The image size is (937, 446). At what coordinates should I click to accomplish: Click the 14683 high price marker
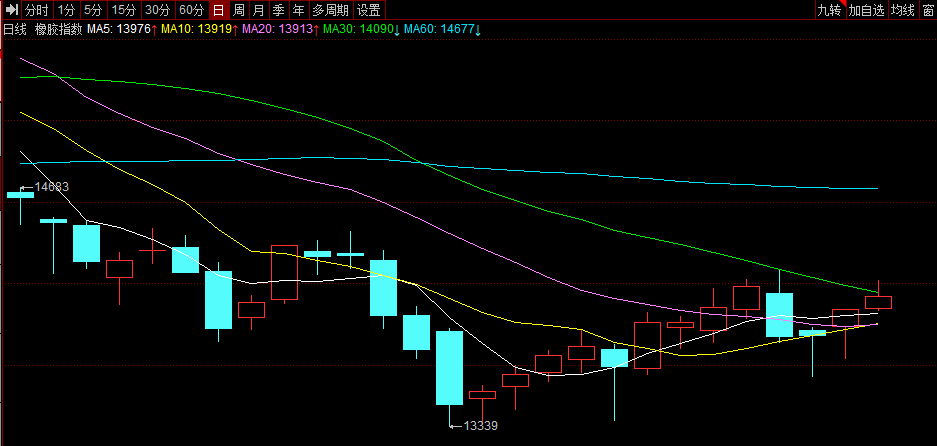tap(51, 187)
